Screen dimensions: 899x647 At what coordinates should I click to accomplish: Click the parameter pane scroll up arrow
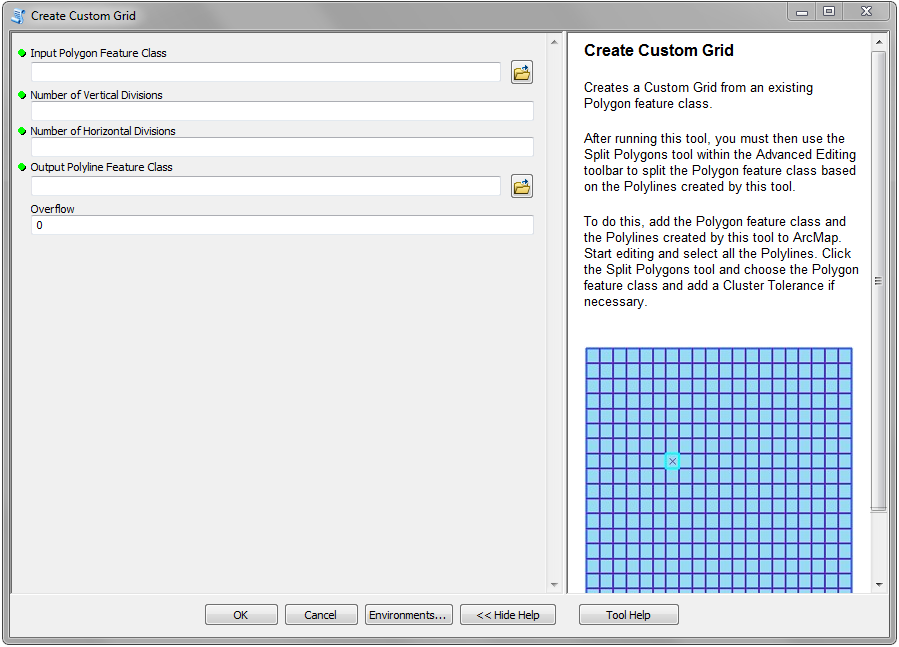pos(554,42)
